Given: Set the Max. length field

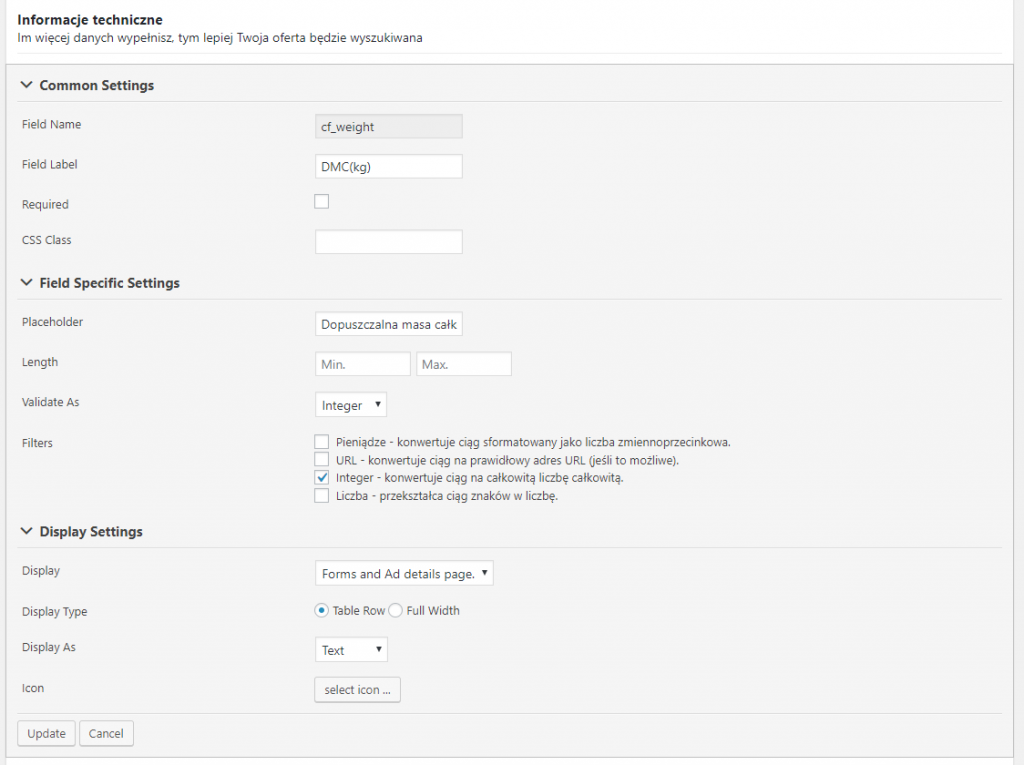Looking at the screenshot, I should click(x=464, y=364).
